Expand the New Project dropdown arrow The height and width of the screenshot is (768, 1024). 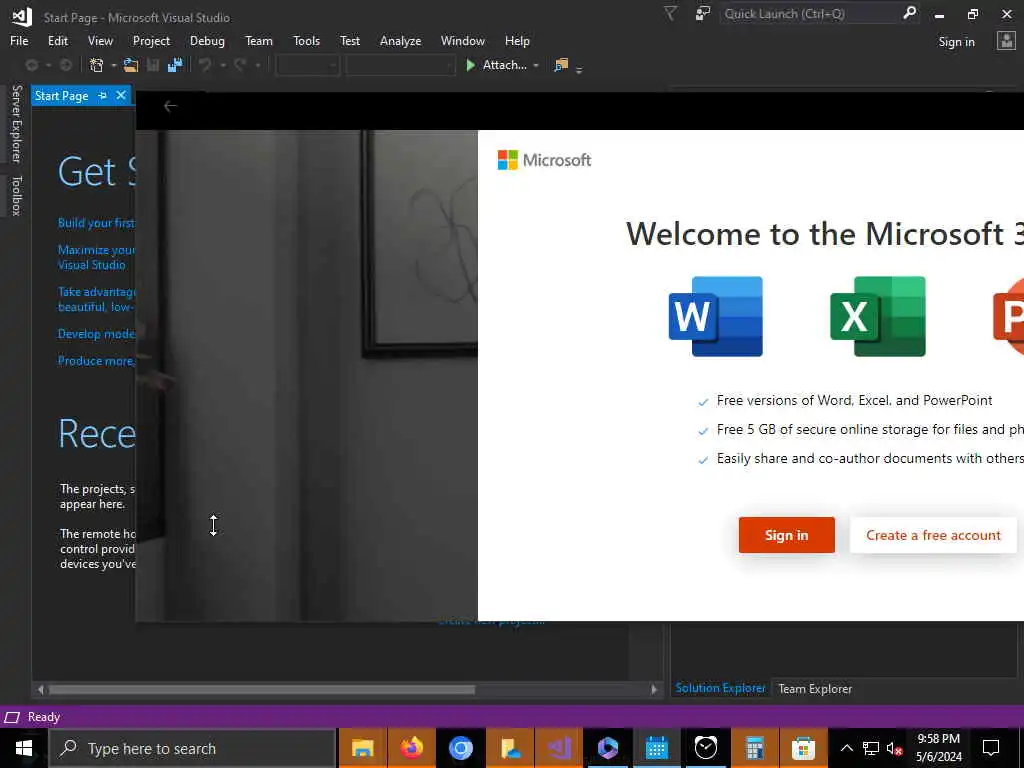[x=114, y=65]
